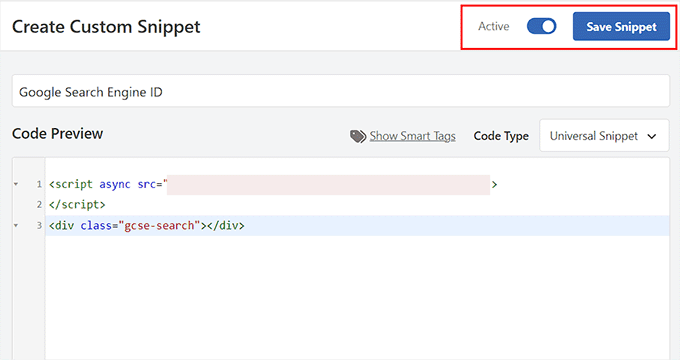The width and height of the screenshot is (680, 360).
Task: Click the redacted src URL in line 1
Action: [x=328, y=185]
